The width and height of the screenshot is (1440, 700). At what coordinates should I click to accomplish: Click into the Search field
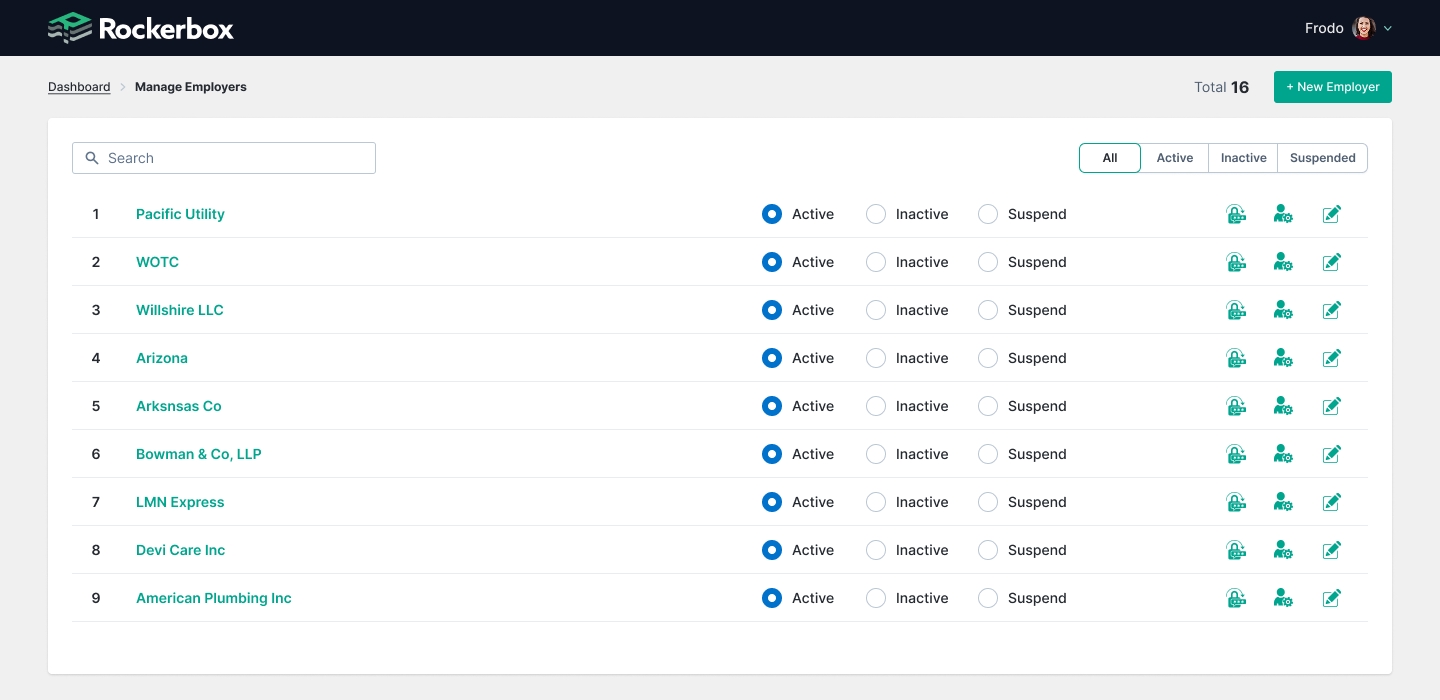click(224, 158)
